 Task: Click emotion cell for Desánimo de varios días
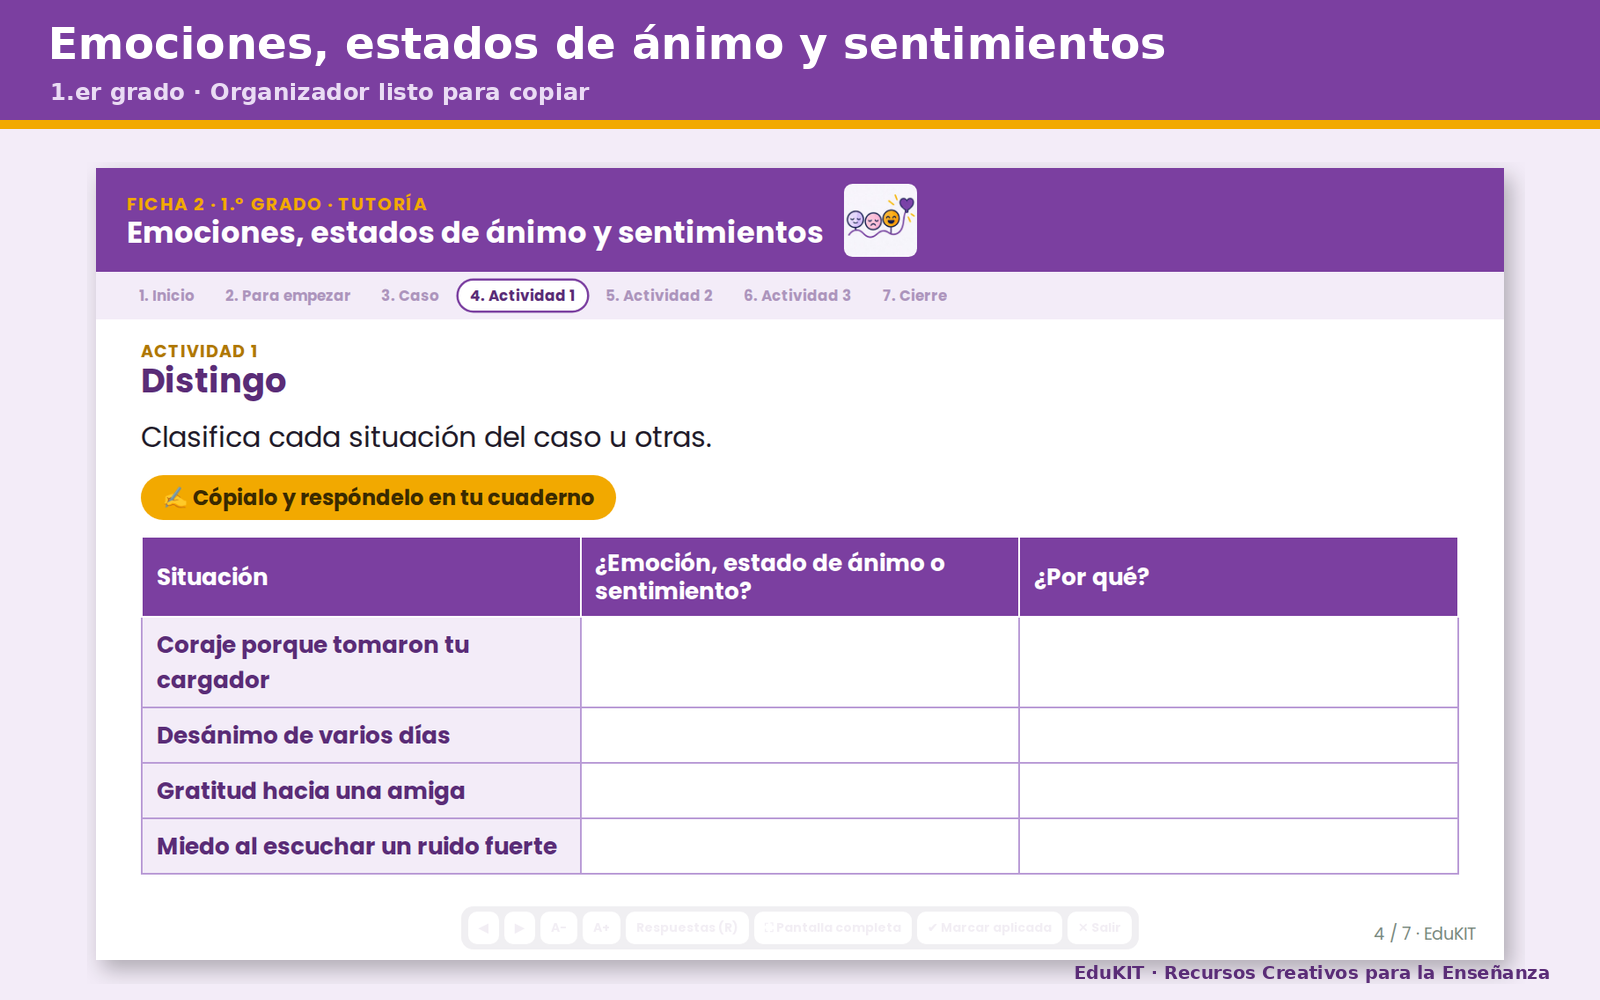pos(800,735)
